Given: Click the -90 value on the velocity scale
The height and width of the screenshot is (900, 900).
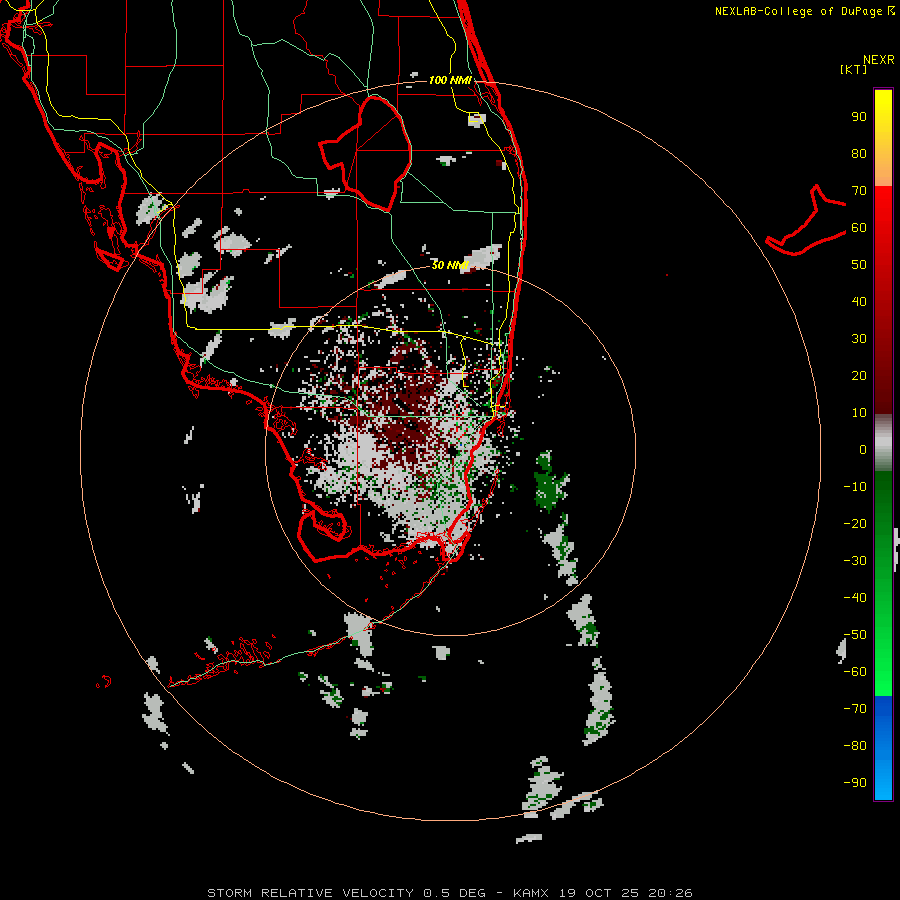Looking at the screenshot, I should click(x=855, y=783).
